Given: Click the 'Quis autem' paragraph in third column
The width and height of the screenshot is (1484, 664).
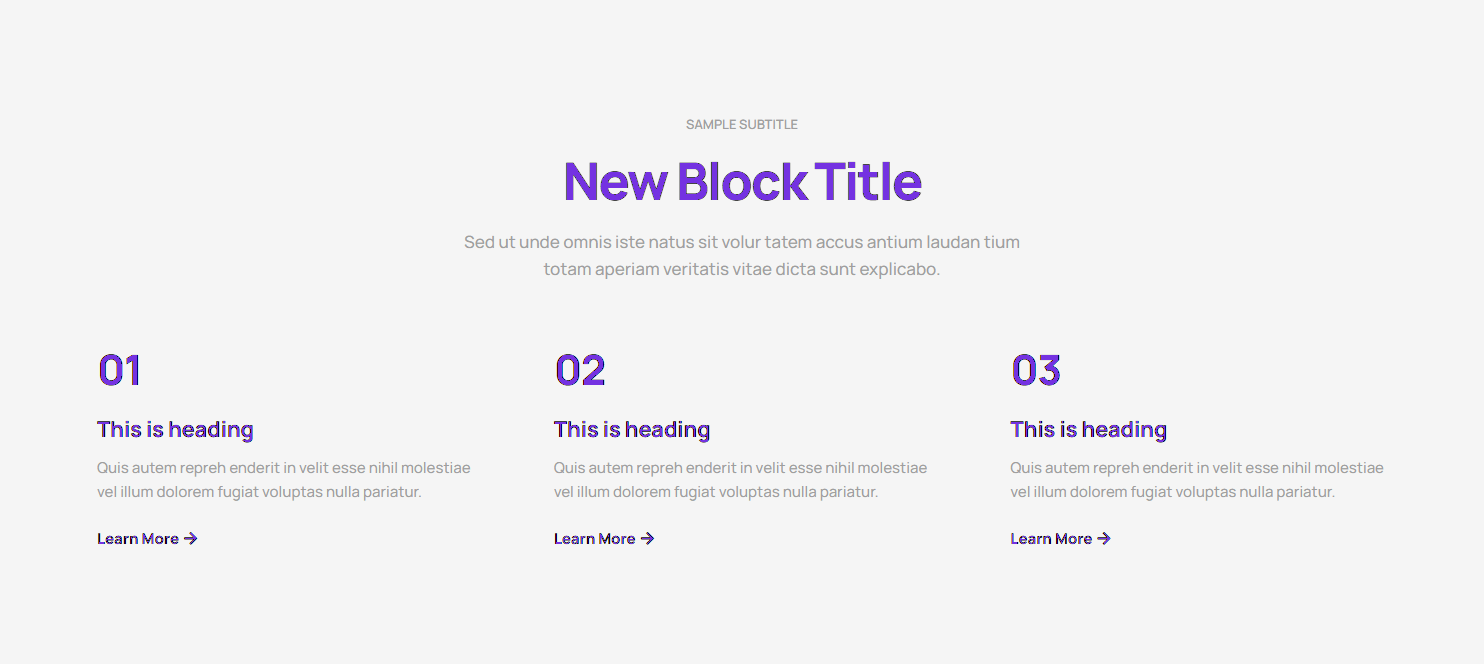Looking at the screenshot, I should (x=1196, y=468).
